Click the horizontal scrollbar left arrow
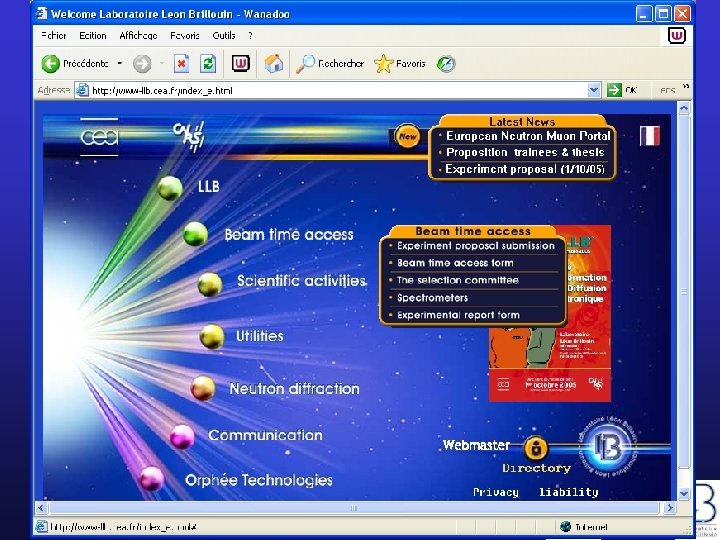Image resolution: width=720 pixels, height=540 pixels. tap(41, 507)
